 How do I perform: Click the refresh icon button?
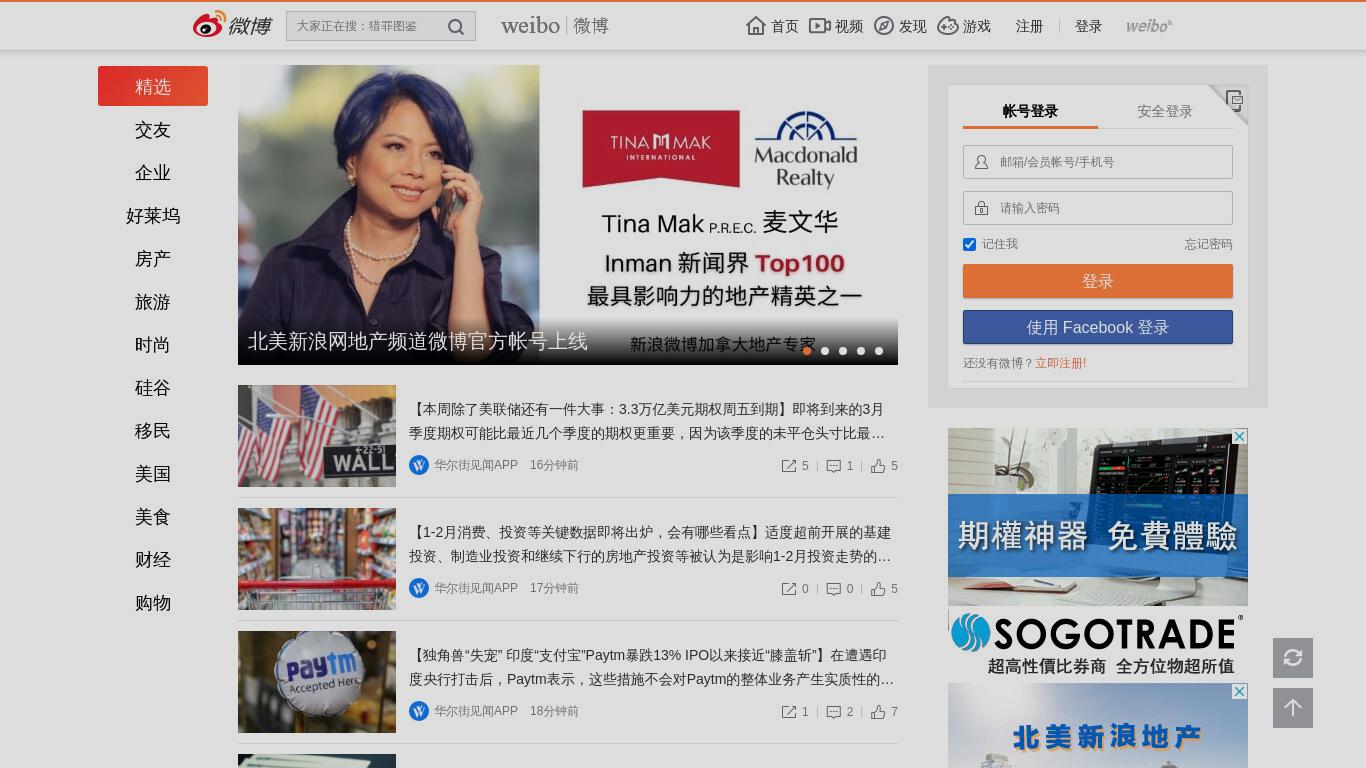point(1293,658)
